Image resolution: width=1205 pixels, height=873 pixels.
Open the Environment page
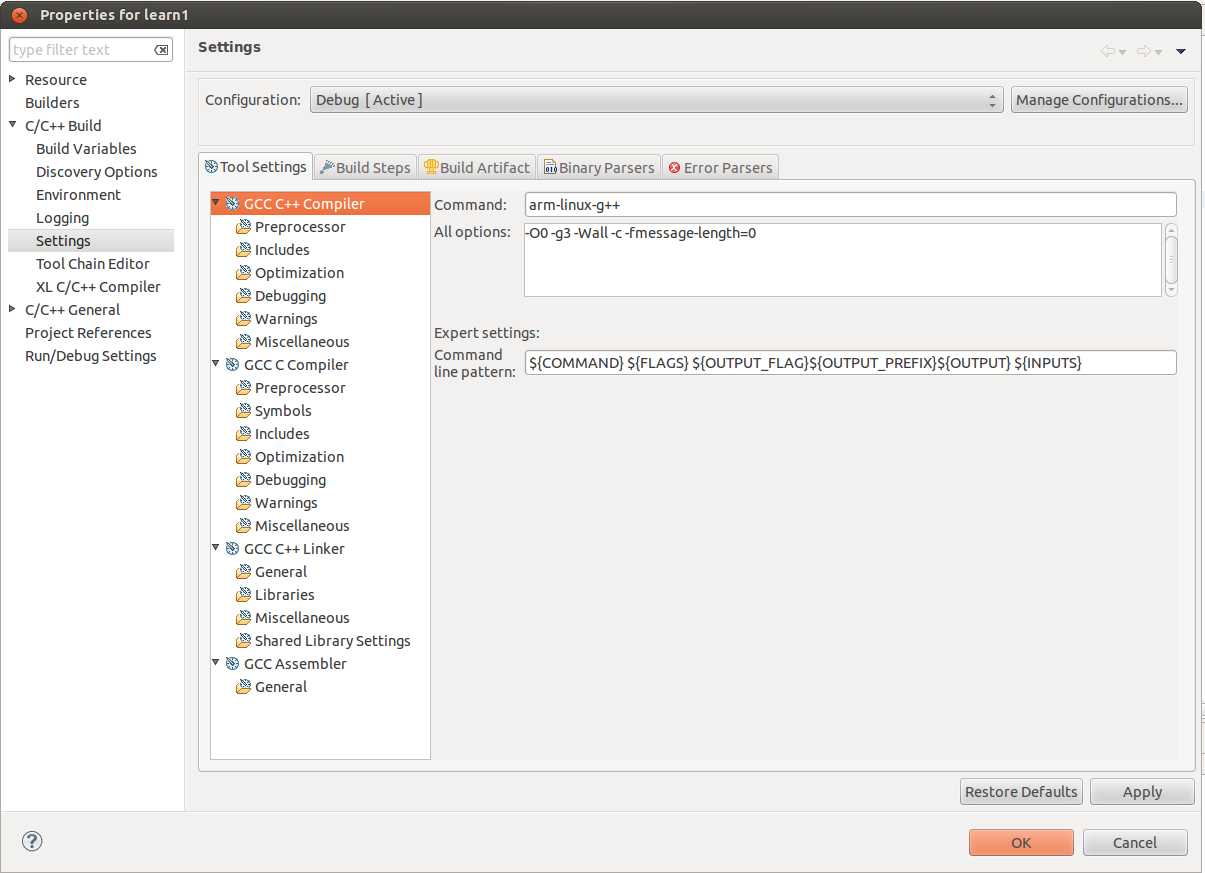click(x=78, y=195)
